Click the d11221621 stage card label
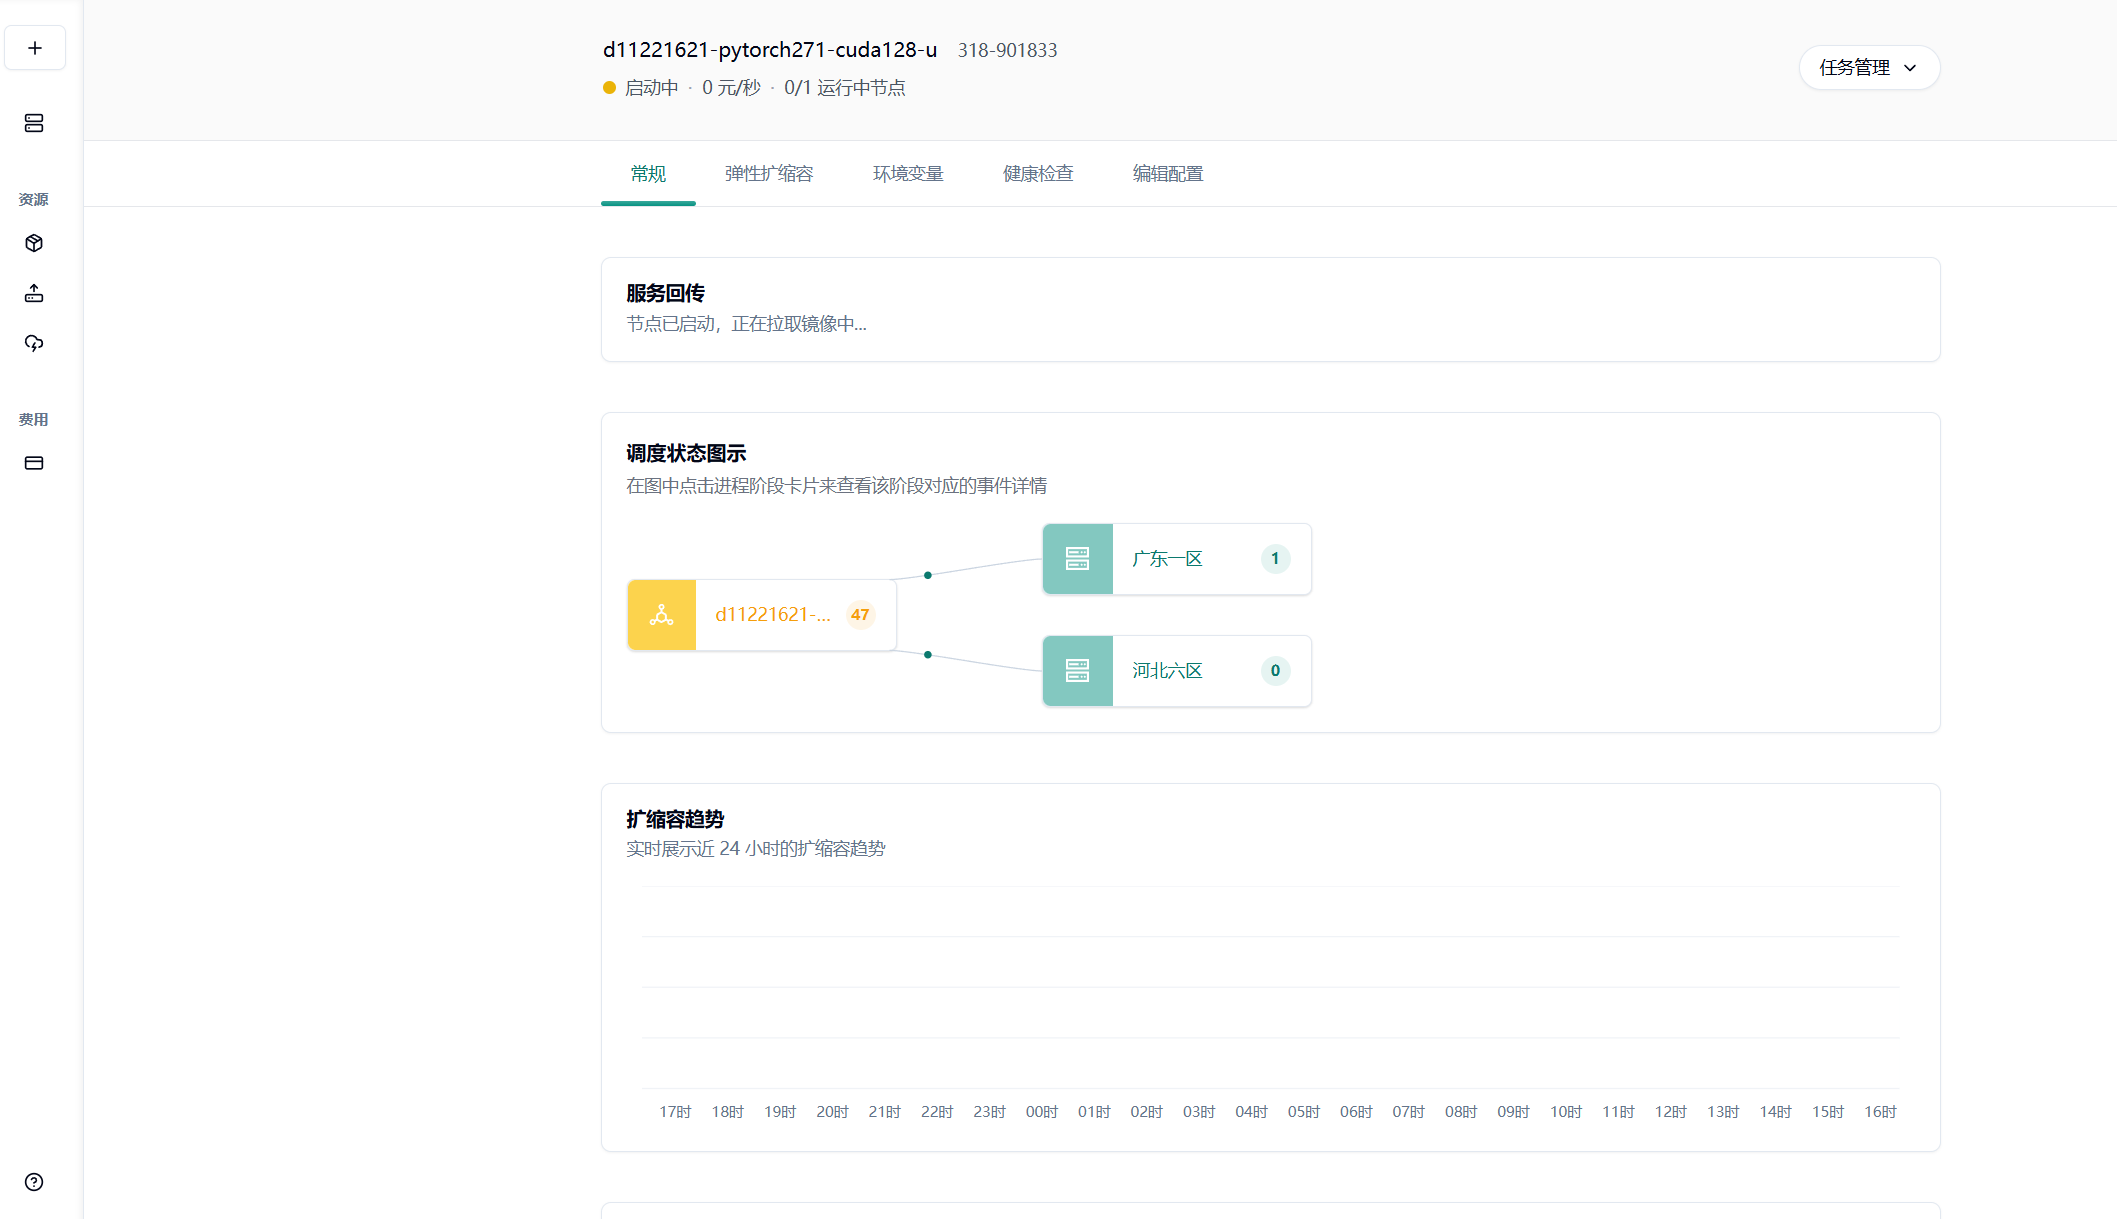Image resolution: width=2117 pixels, height=1219 pixels. [x=772, y=615]
